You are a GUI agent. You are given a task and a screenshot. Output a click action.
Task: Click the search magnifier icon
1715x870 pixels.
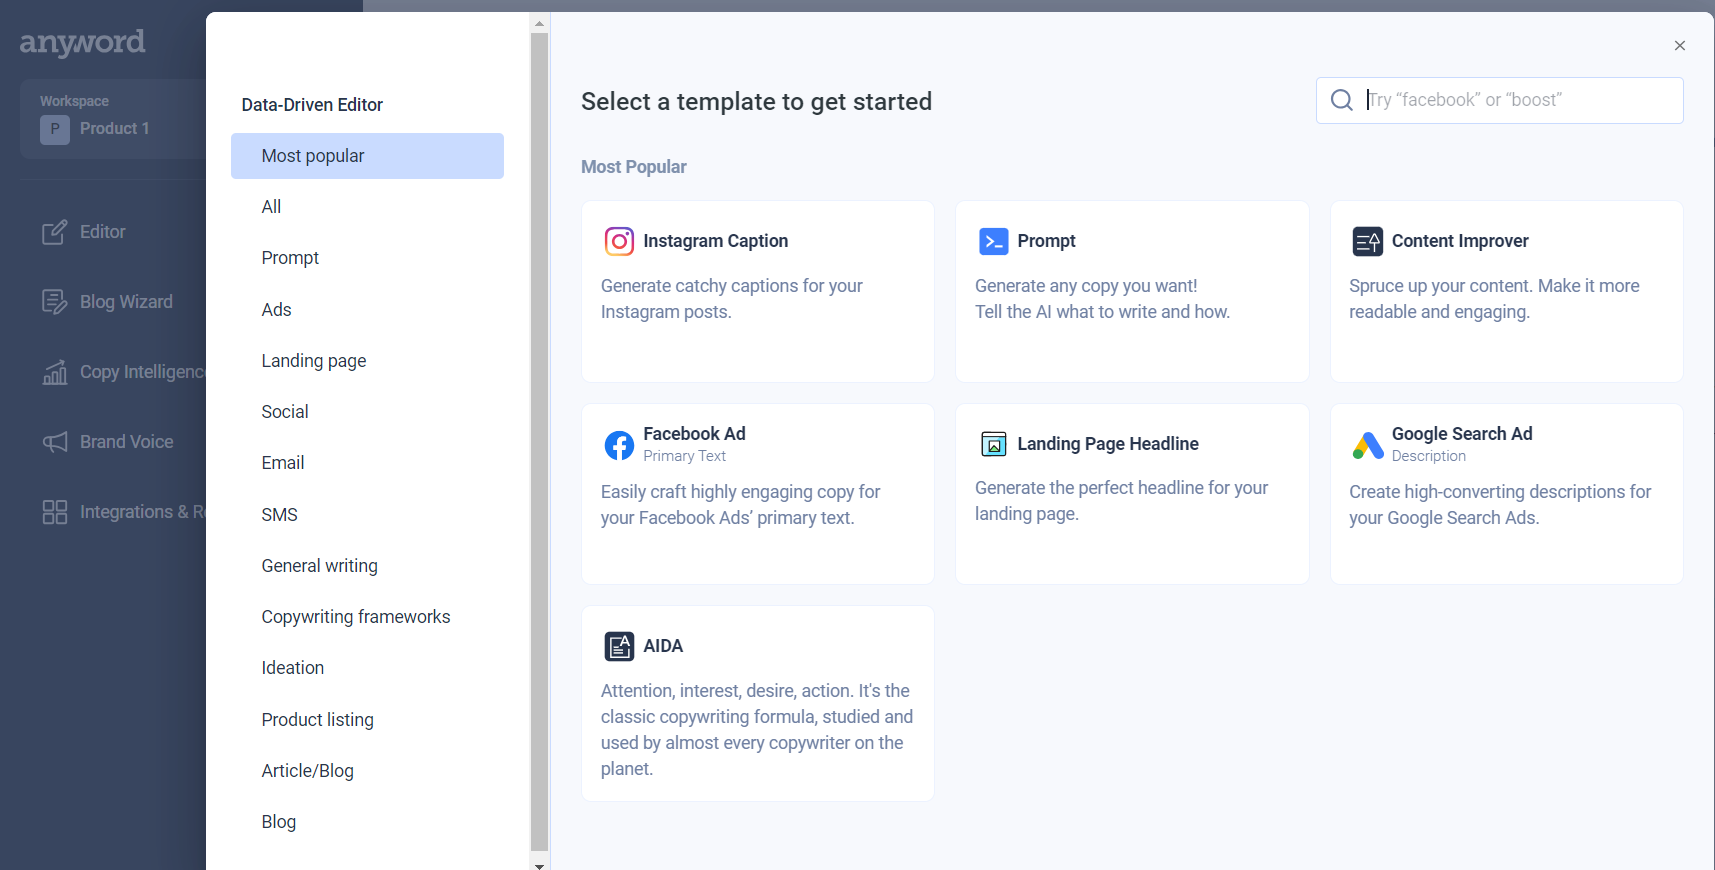[1341, 100]
